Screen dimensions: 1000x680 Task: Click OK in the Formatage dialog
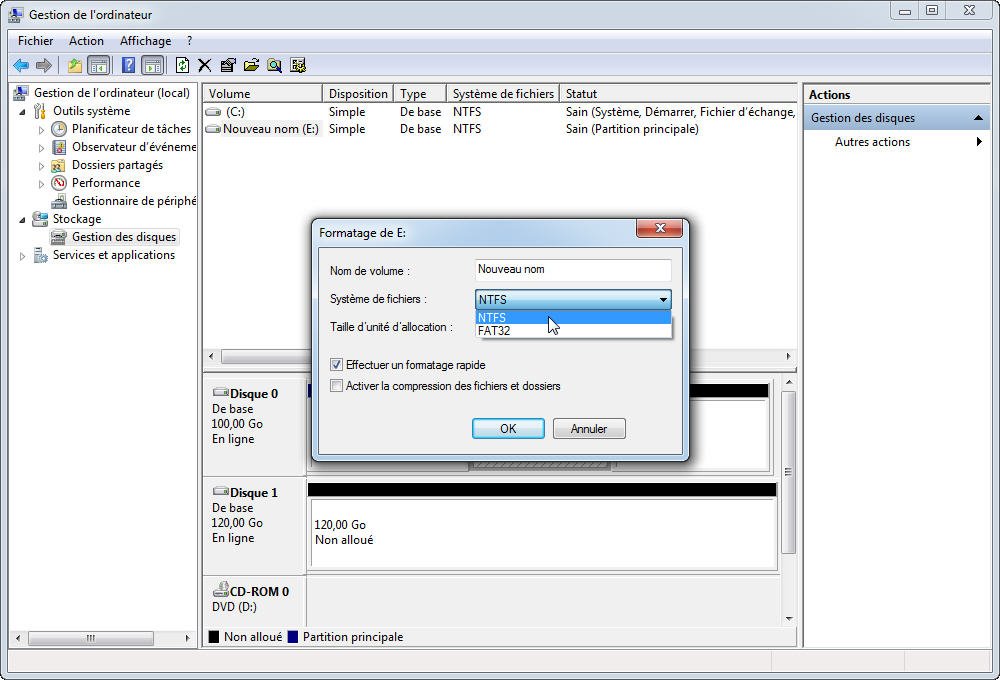(508, 429)
